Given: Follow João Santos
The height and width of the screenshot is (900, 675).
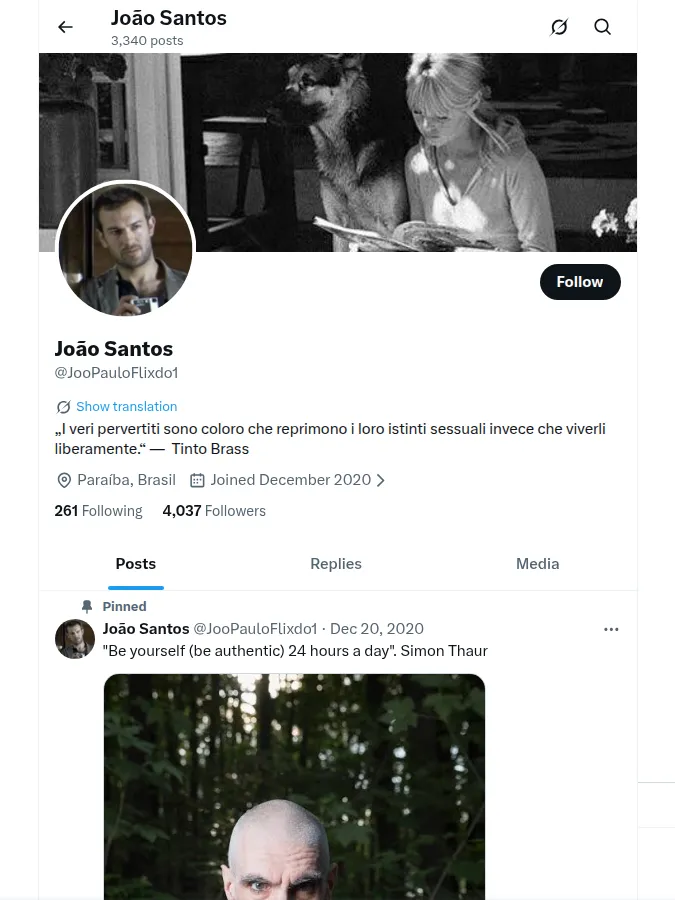Looking at the screenshot, I should click(580, 282).
